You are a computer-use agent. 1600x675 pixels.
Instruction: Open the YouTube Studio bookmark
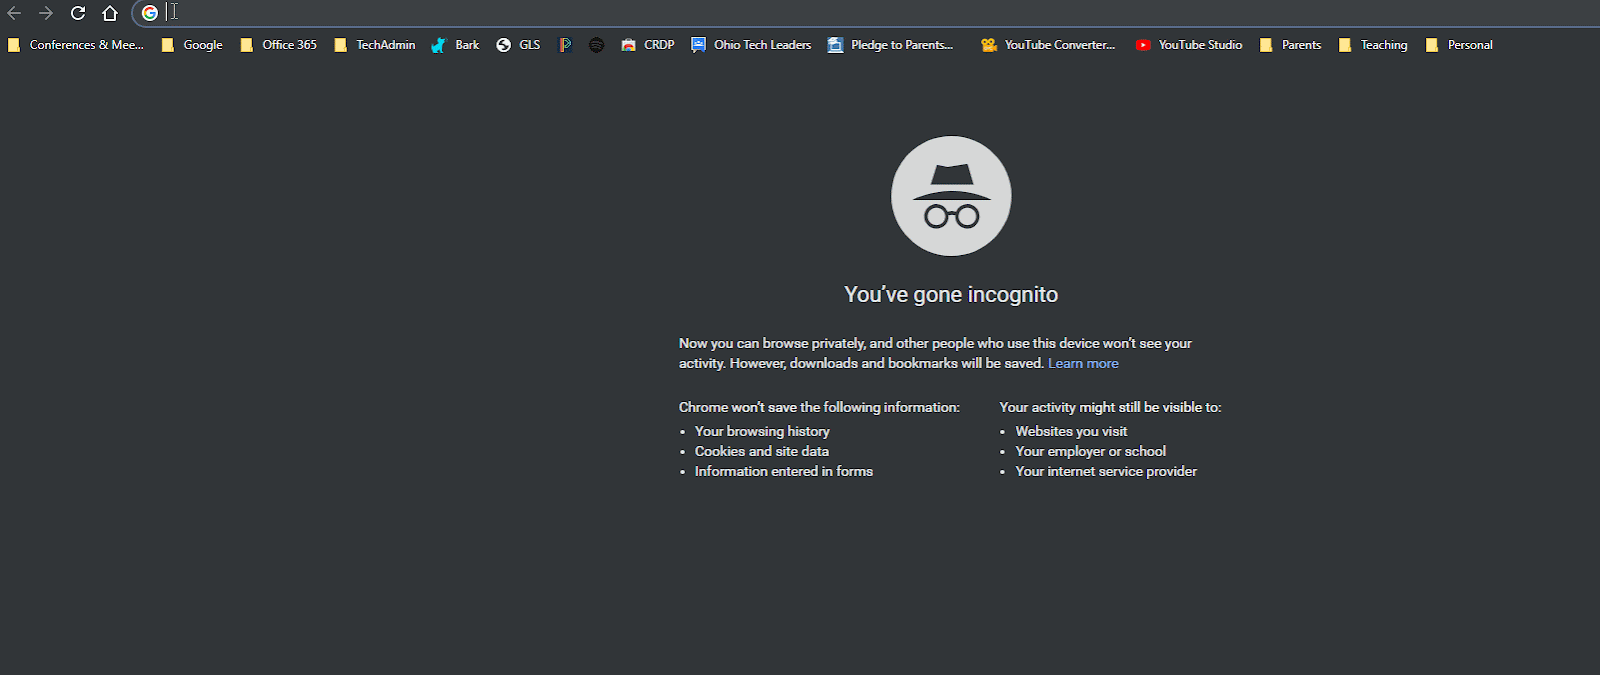coord(1189,45)
